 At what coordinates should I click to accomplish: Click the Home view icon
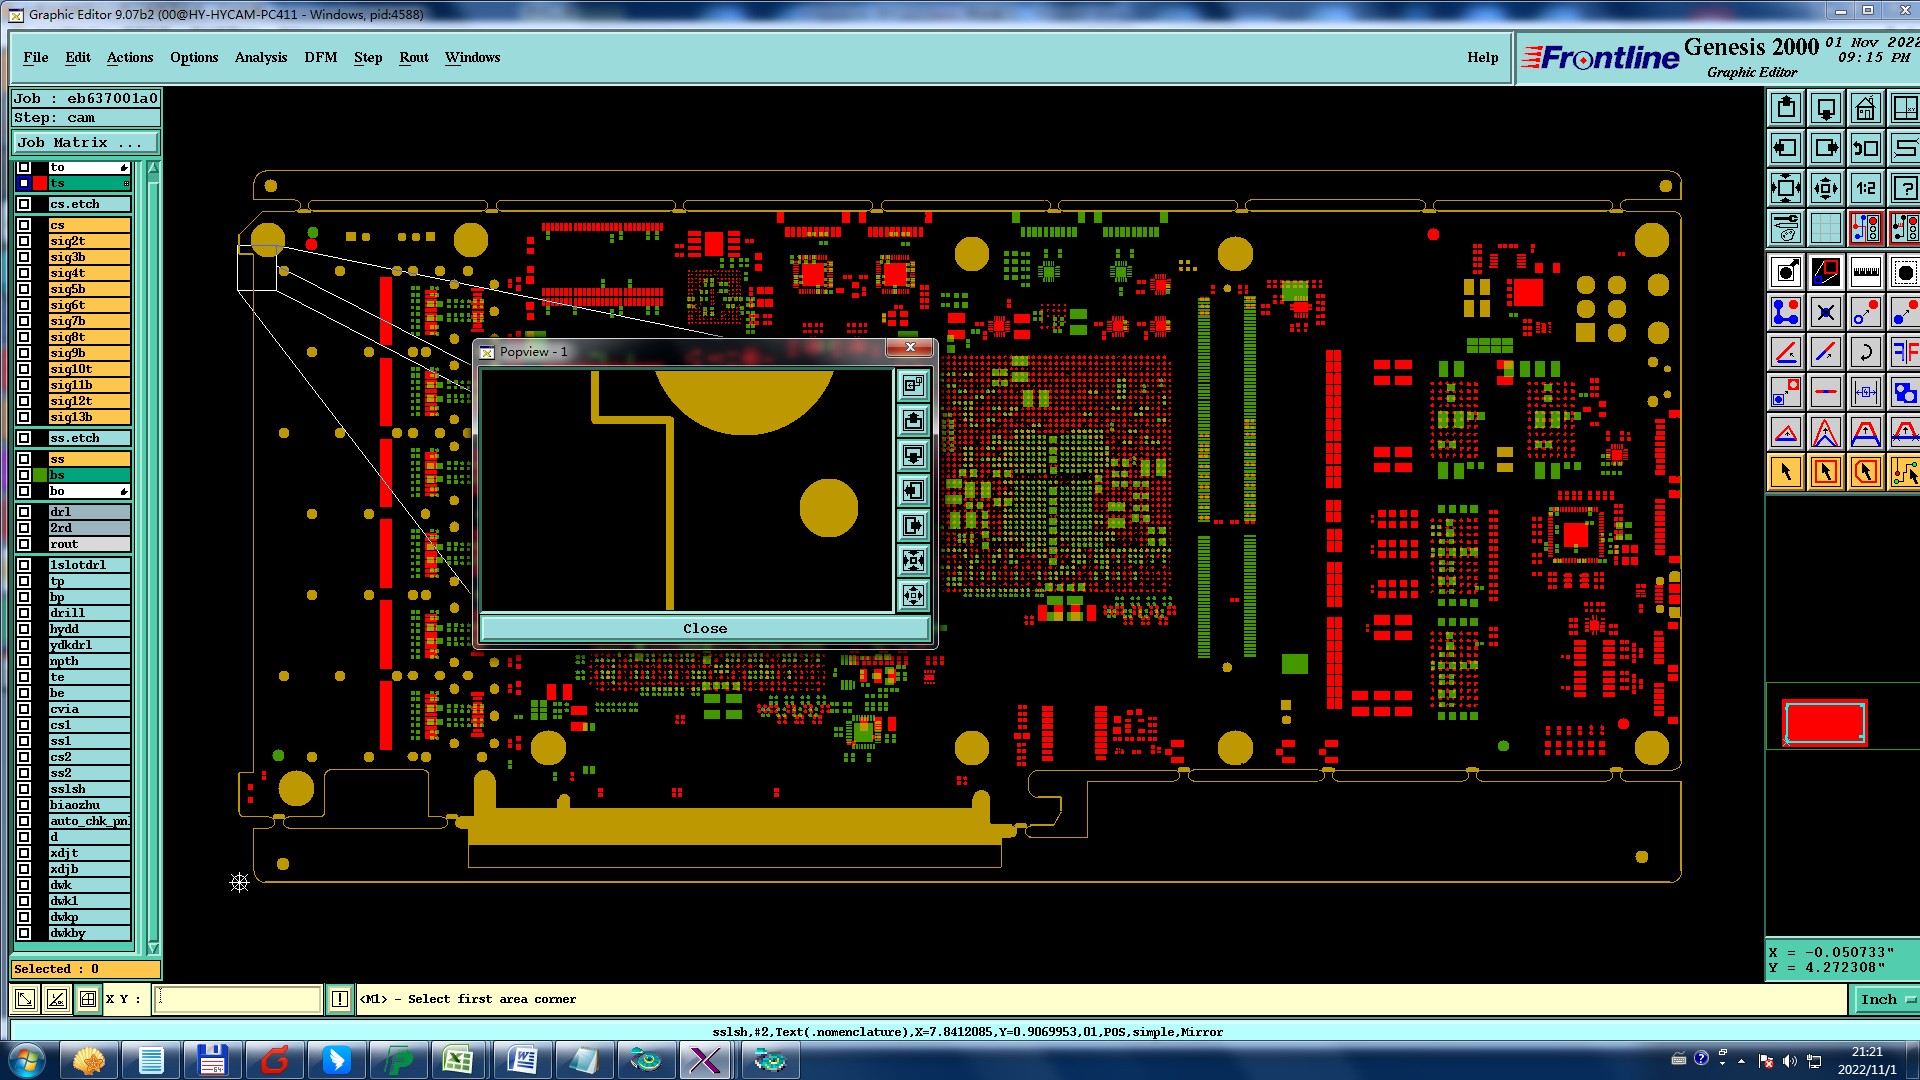click(1865, 108)
